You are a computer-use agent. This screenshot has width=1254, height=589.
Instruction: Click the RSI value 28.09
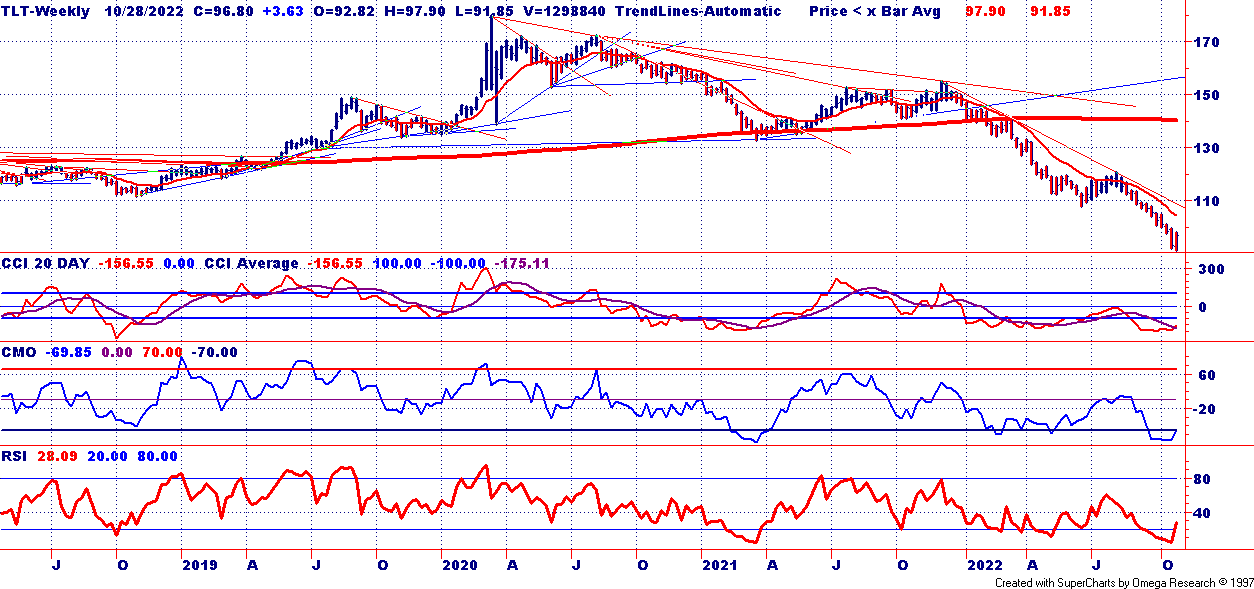(x=58, y=456)
